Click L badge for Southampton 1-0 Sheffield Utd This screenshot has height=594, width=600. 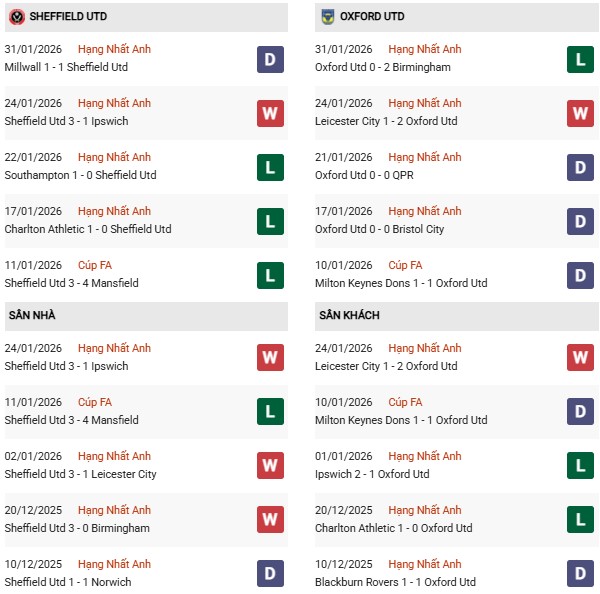pyautogui.click(x=270, y=167)
